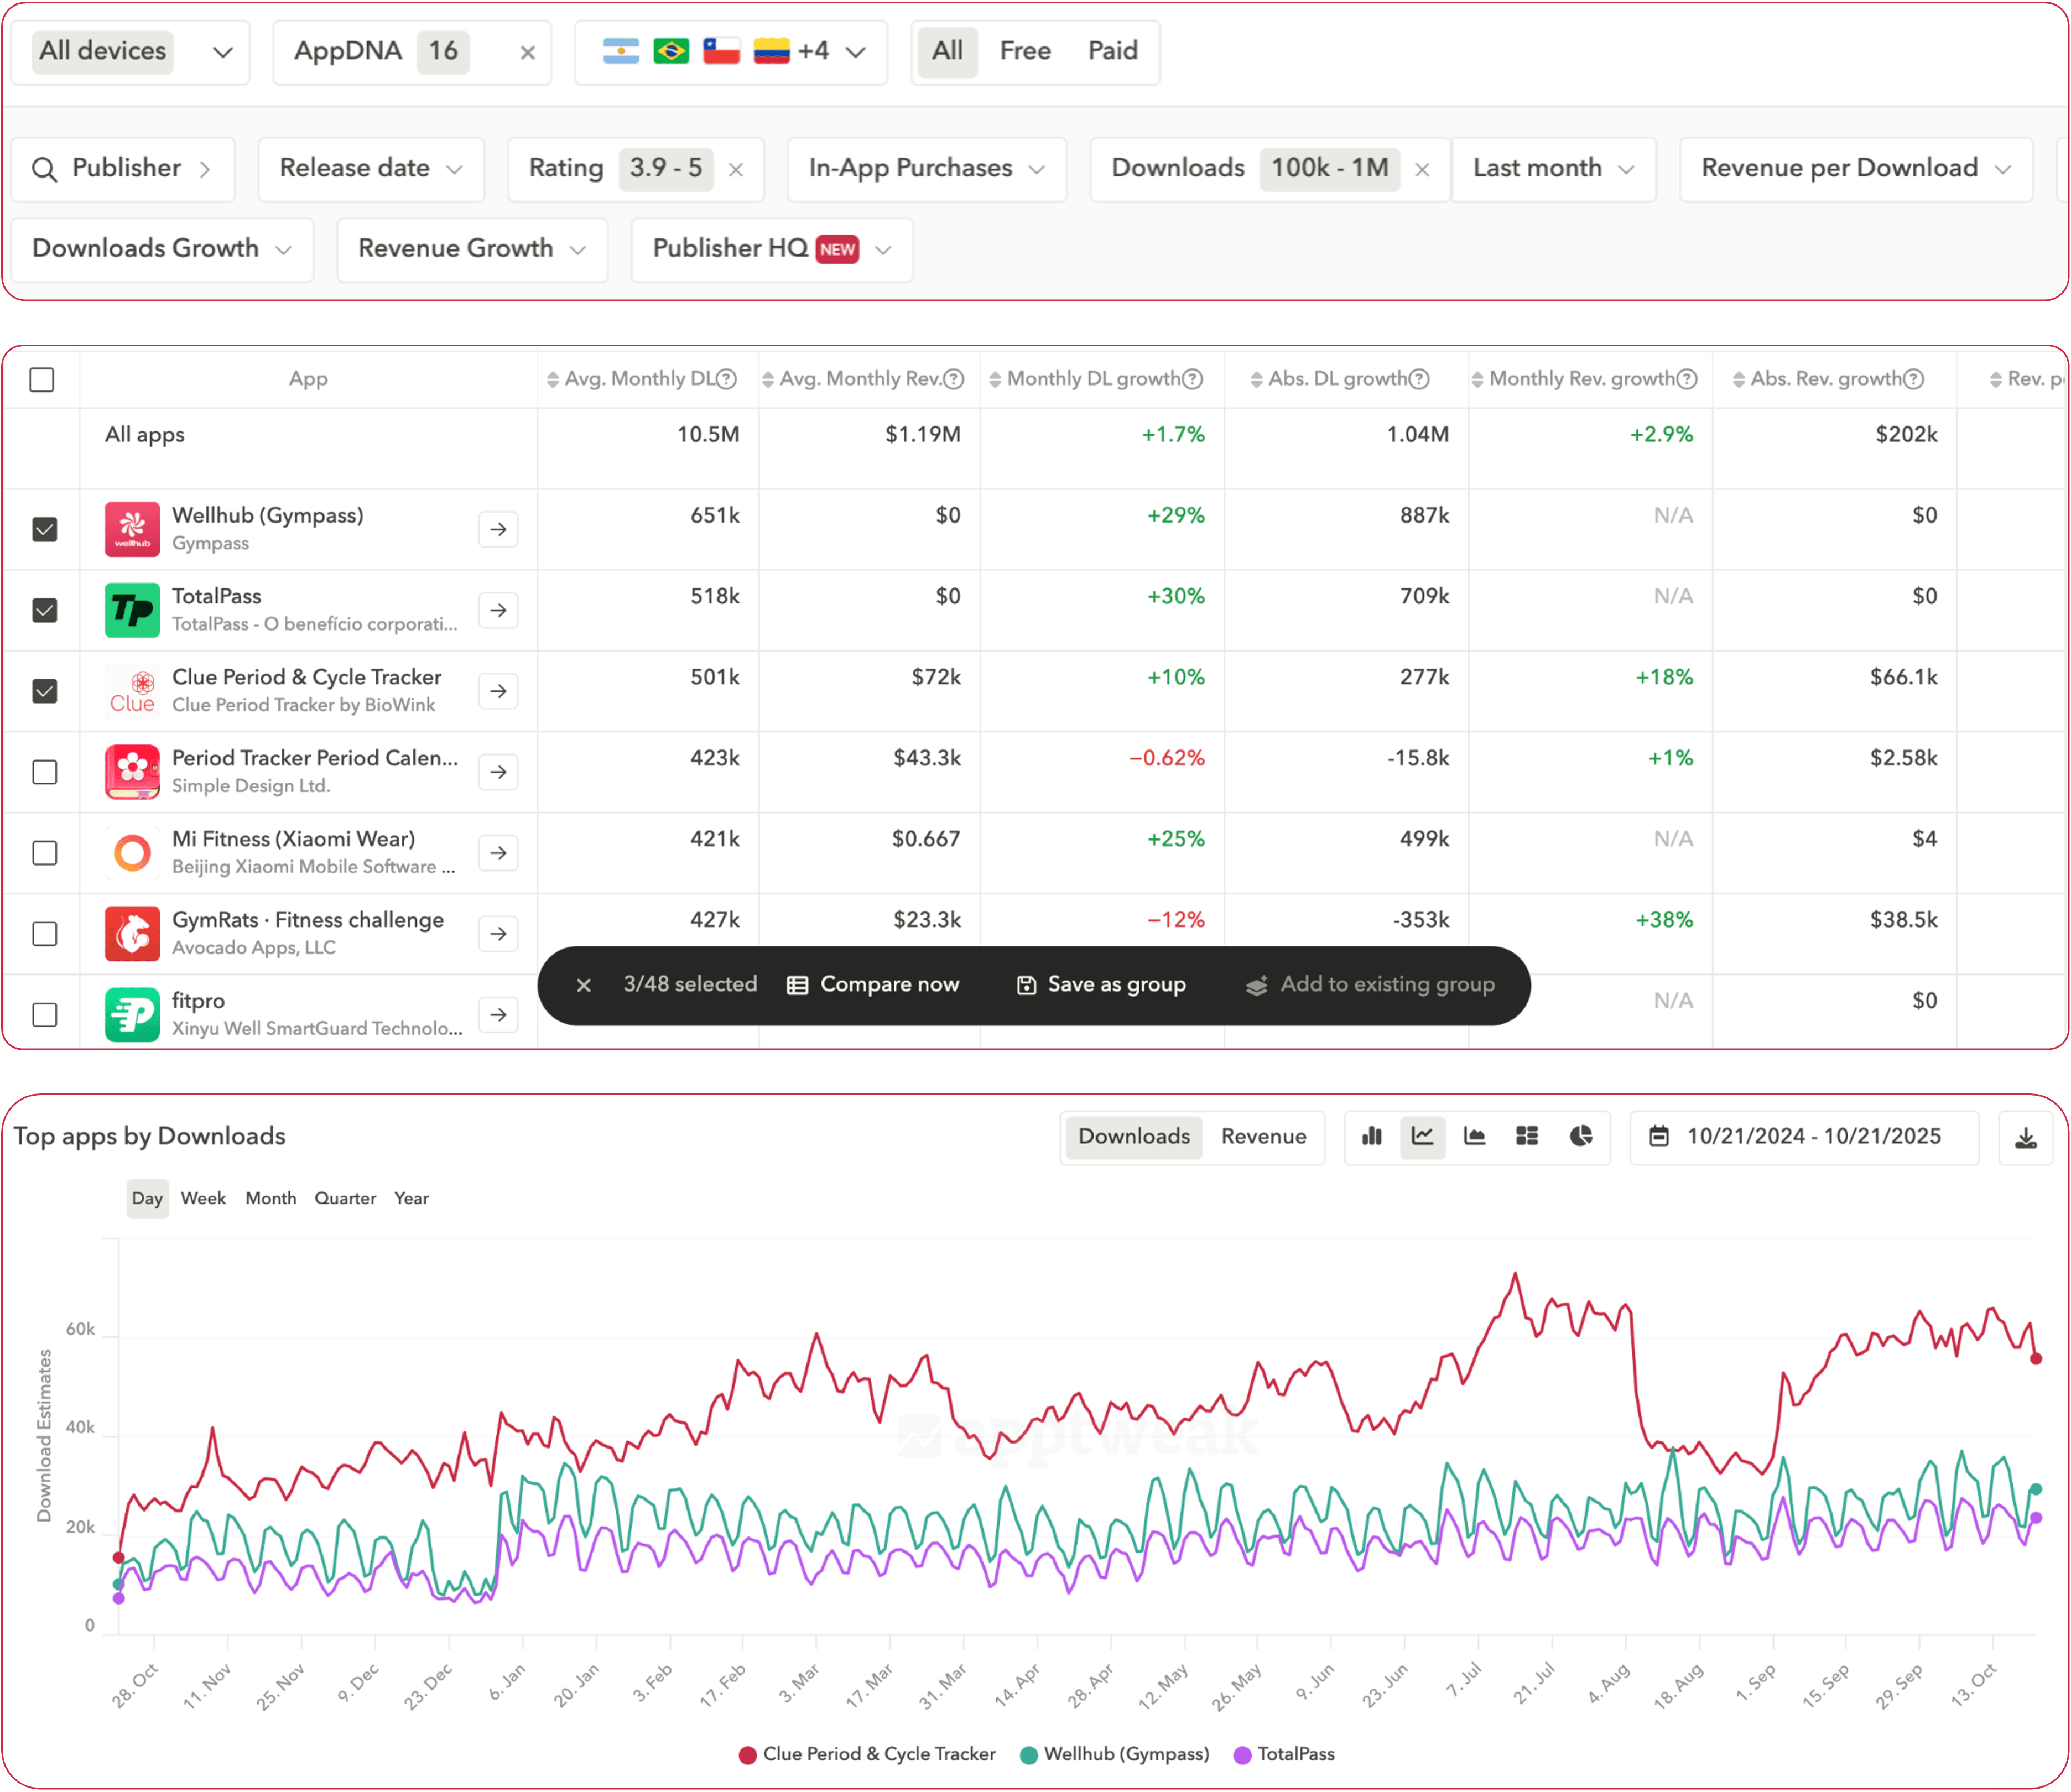Expand the Publisher HQ filter
The image size is (2071, 1792).
[x=771, y=249]
